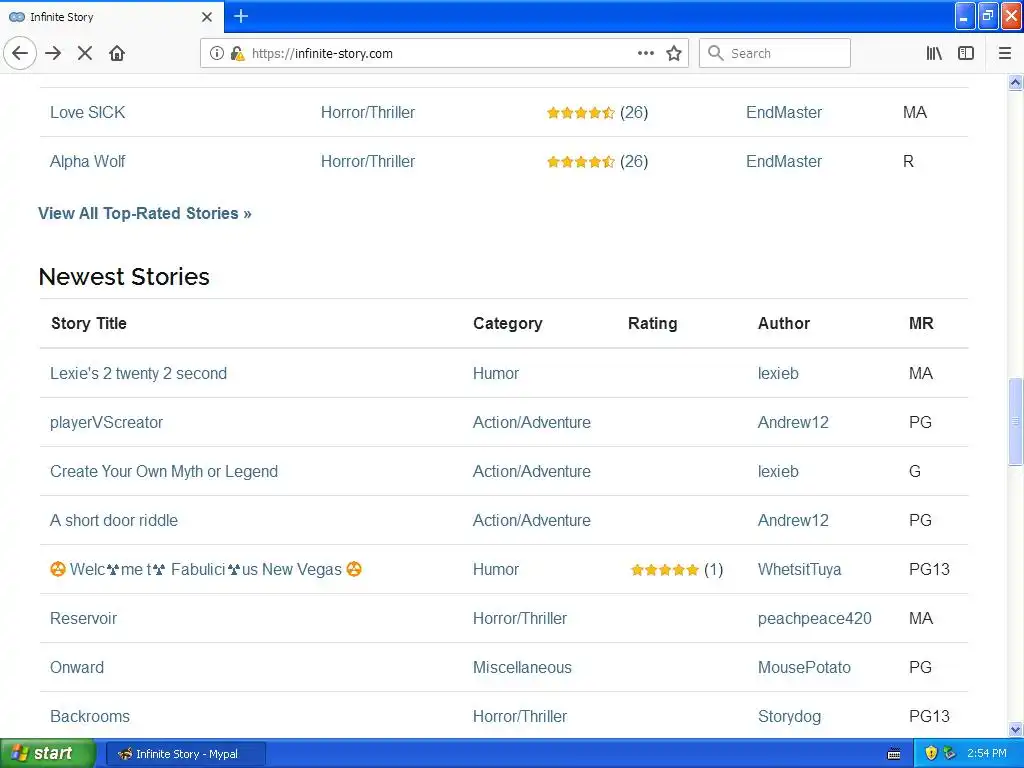
Task: Bookmark this page with the star icon
Action: tap(674, 53)
